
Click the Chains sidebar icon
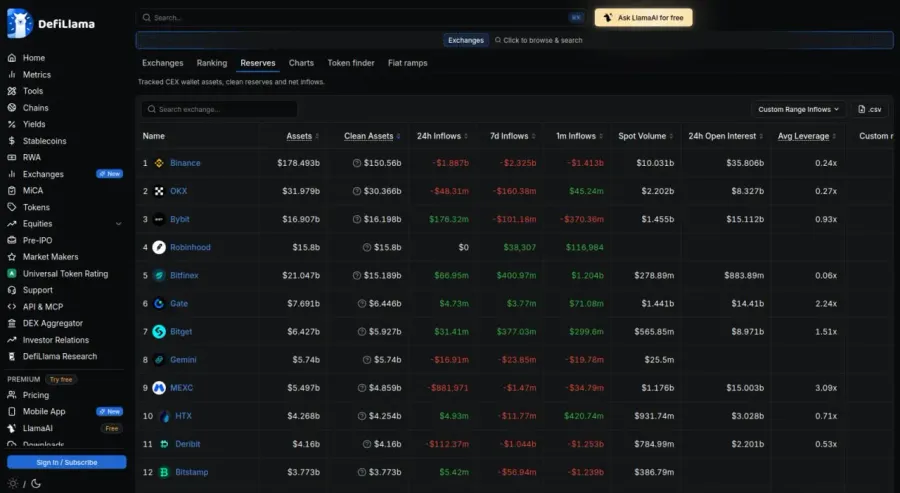point(11,107)
